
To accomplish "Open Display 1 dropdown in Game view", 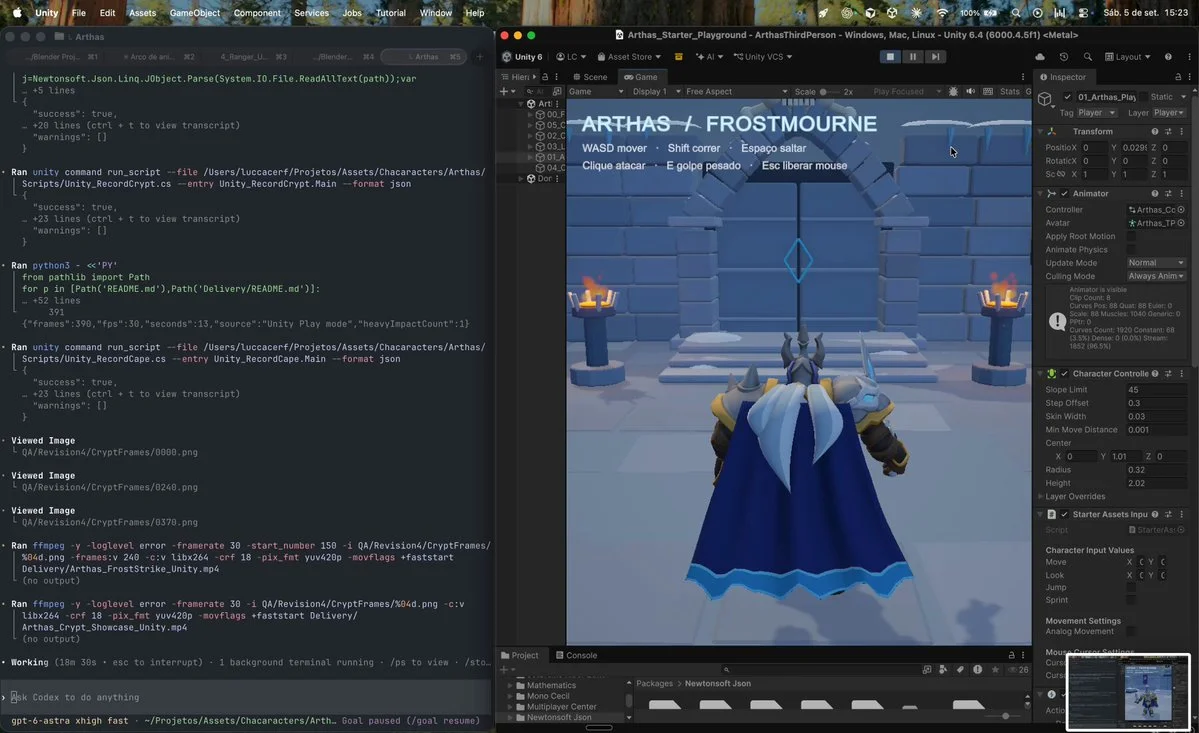I will click(x=656, y=92).
